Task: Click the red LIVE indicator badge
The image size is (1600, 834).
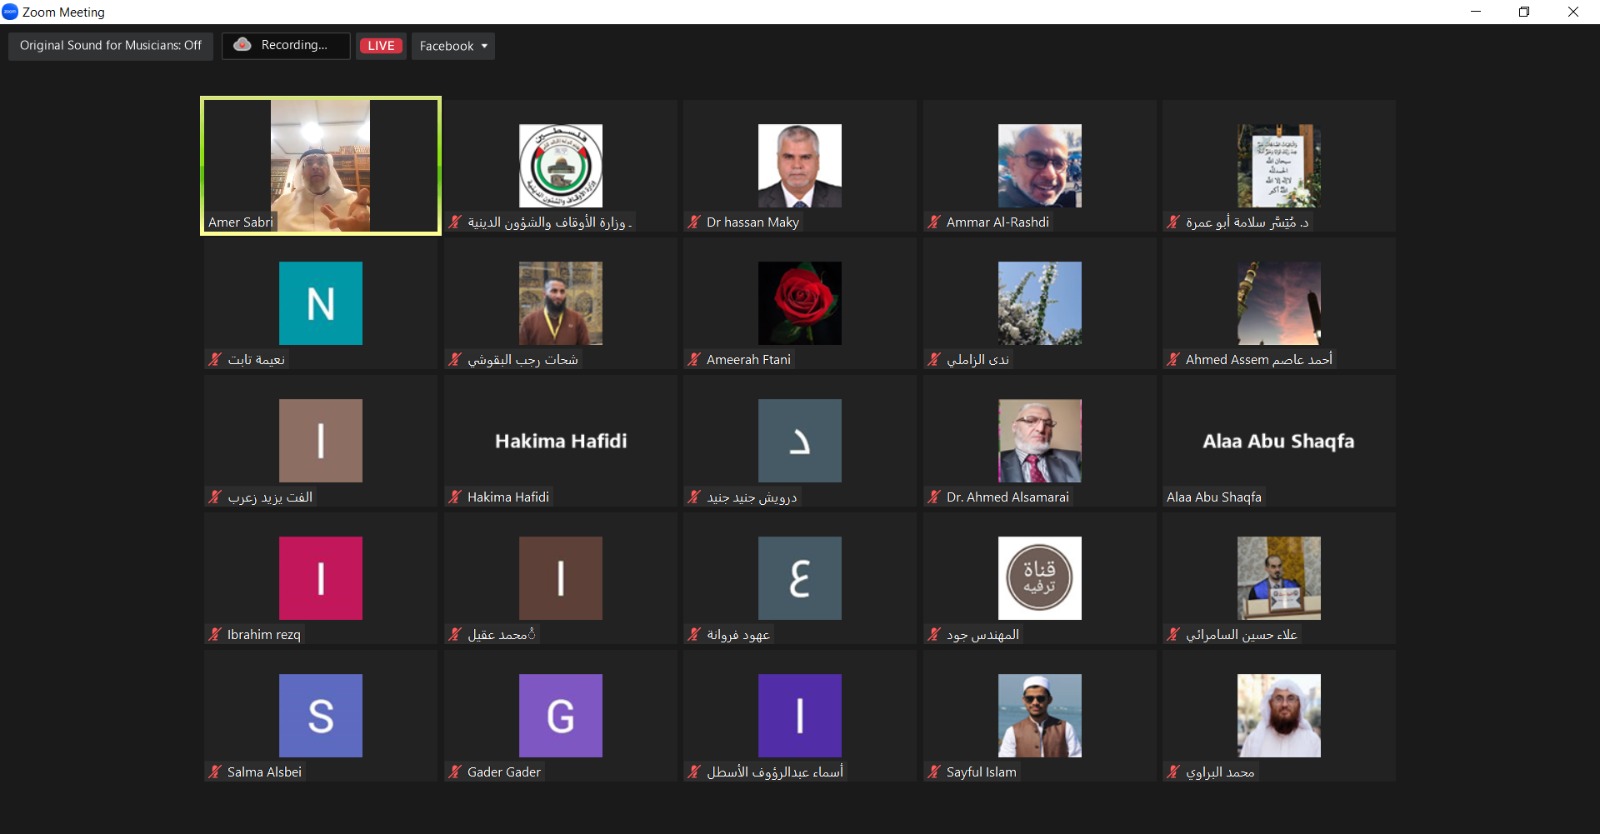Action: (381, 46)
